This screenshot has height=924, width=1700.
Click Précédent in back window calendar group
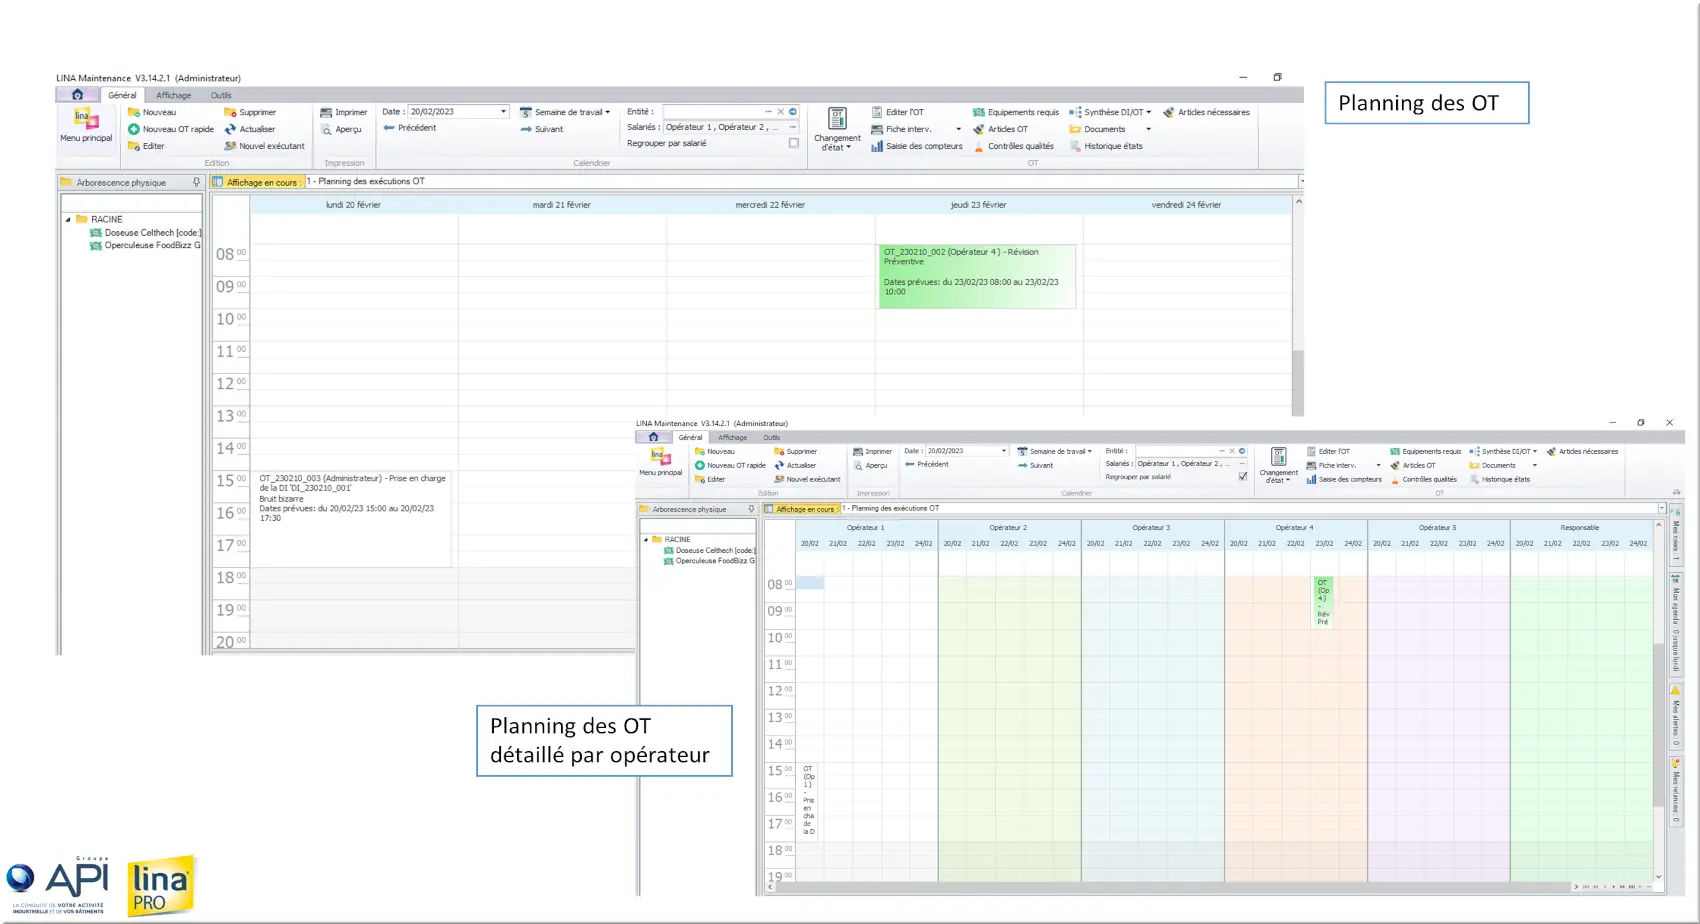pyautogui.click(x=410, y=128)
